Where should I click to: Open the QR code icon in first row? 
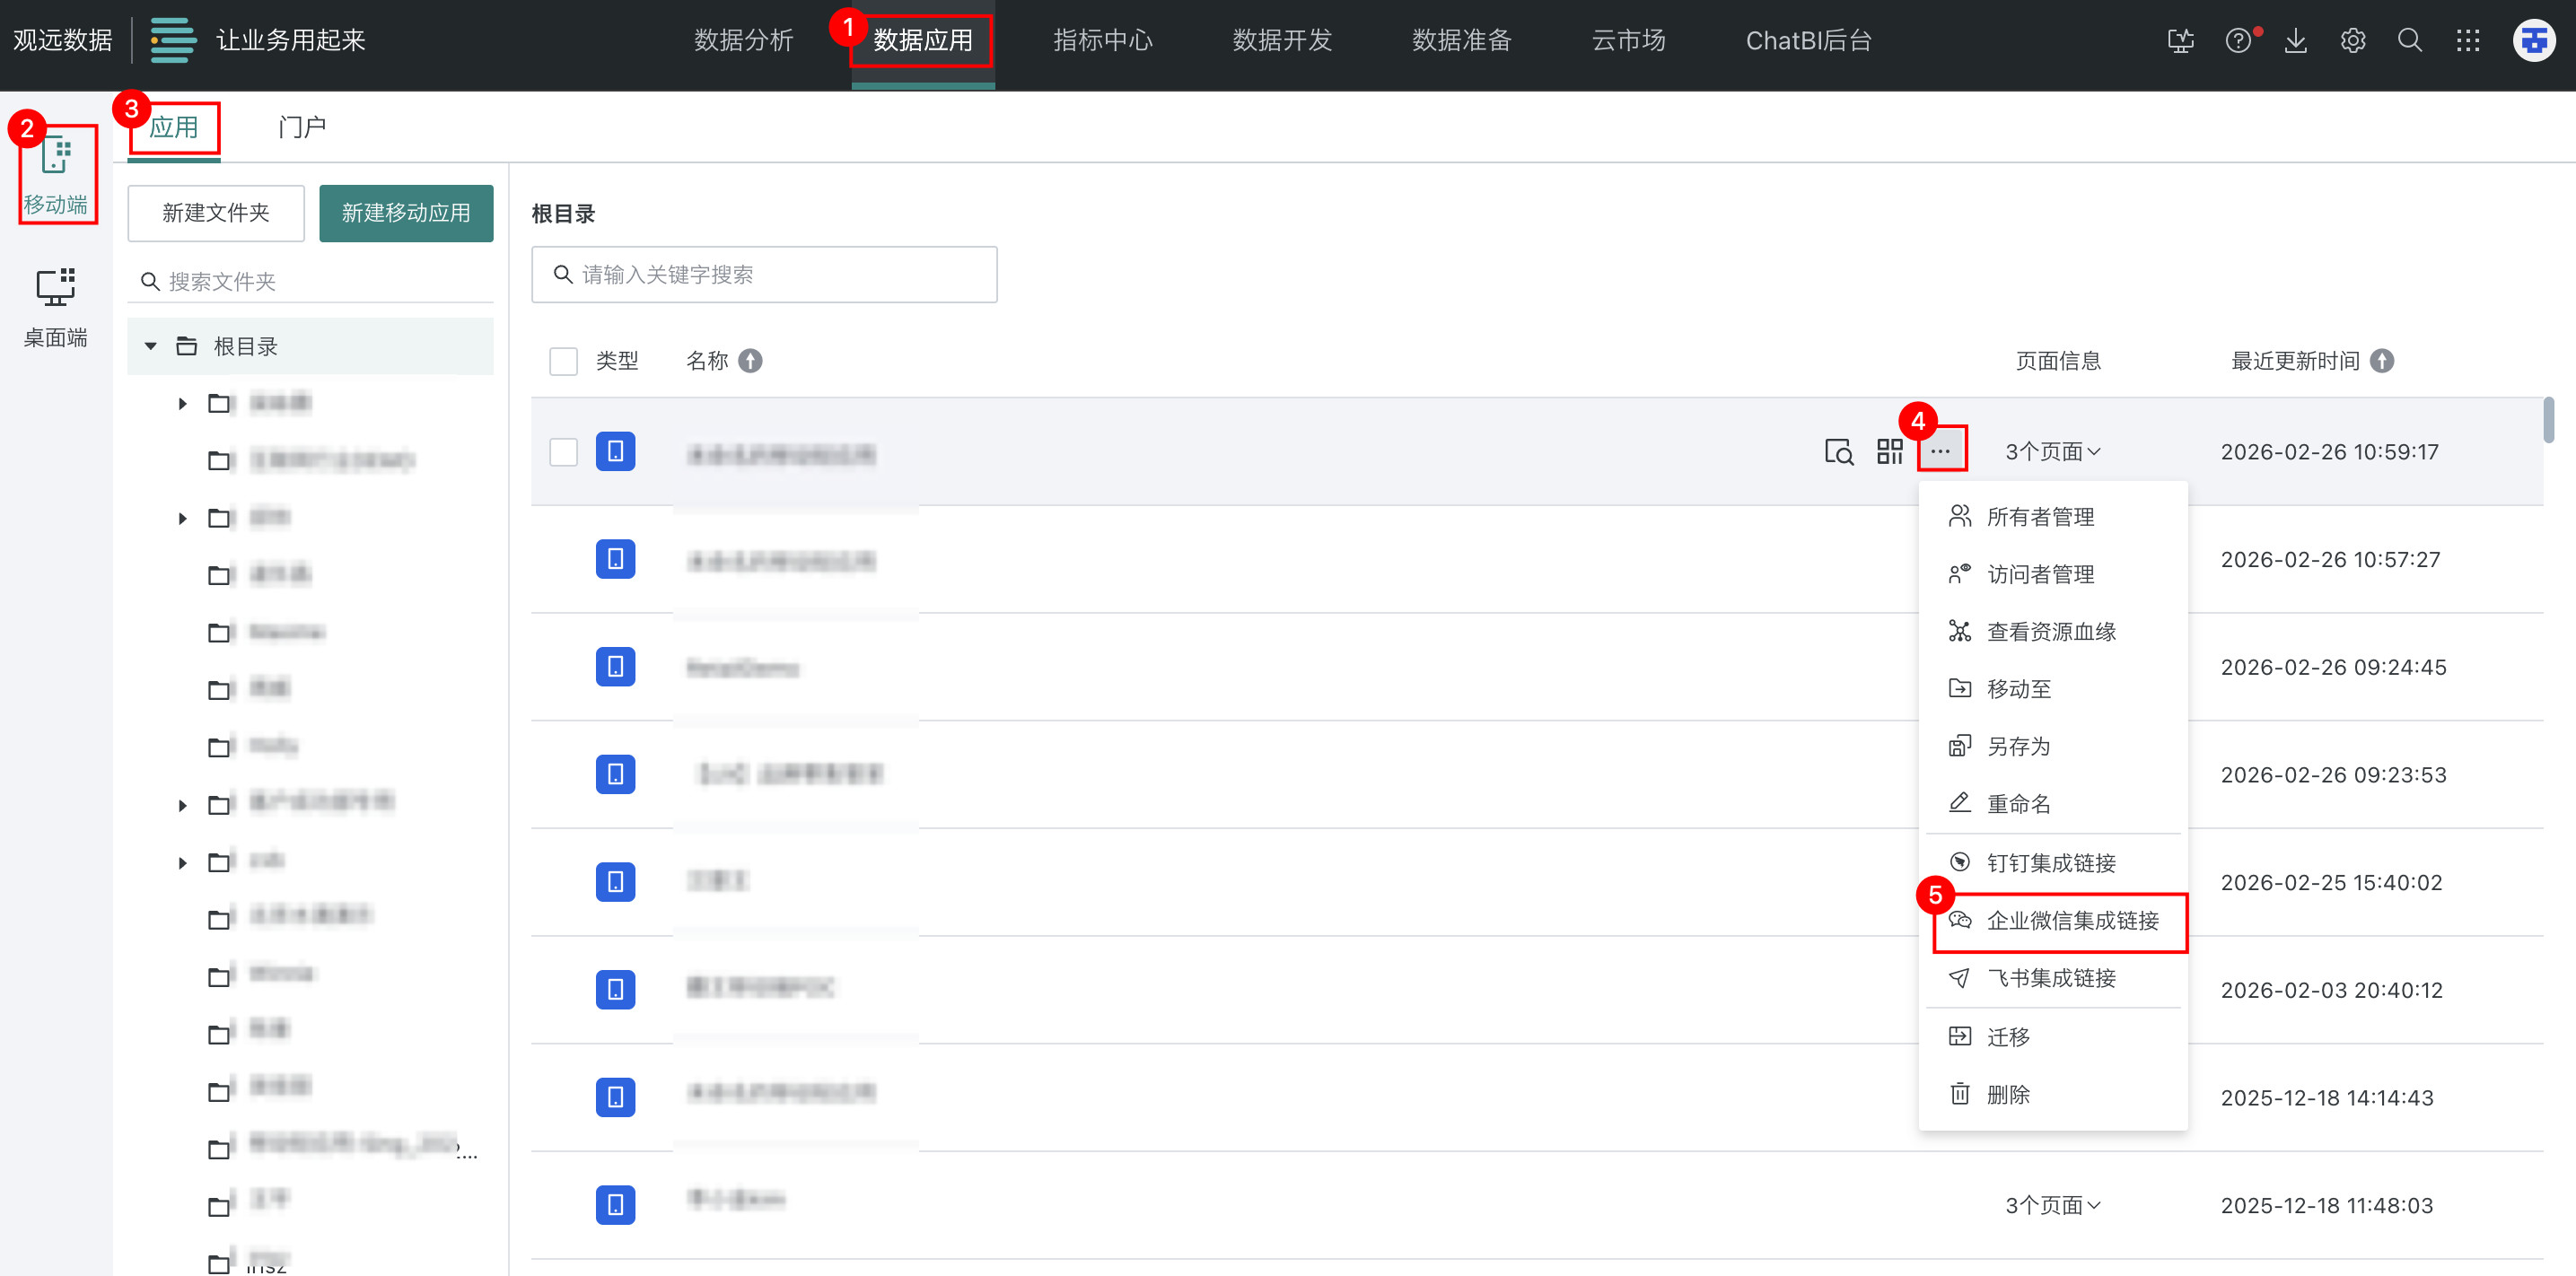[1889, 452]
